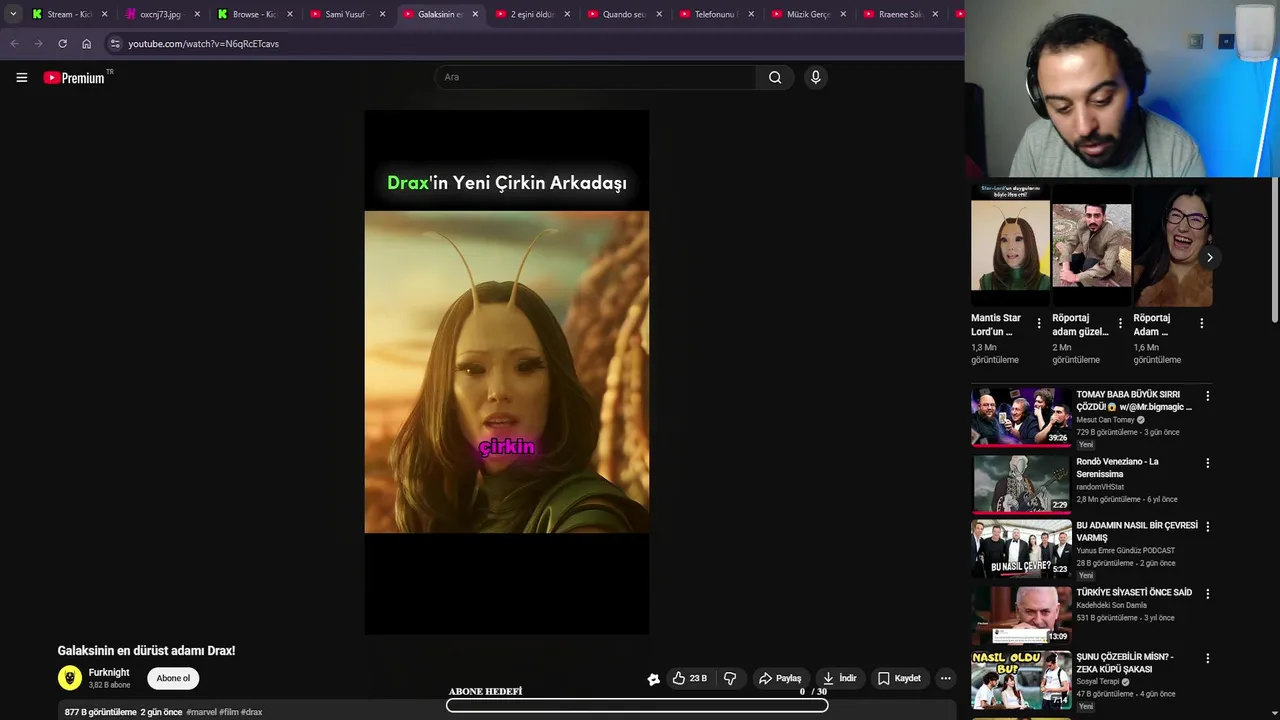This screenshot has height=720, width=1280.
Task: View site information icon in address bar
Action: [x=115, y=44]
